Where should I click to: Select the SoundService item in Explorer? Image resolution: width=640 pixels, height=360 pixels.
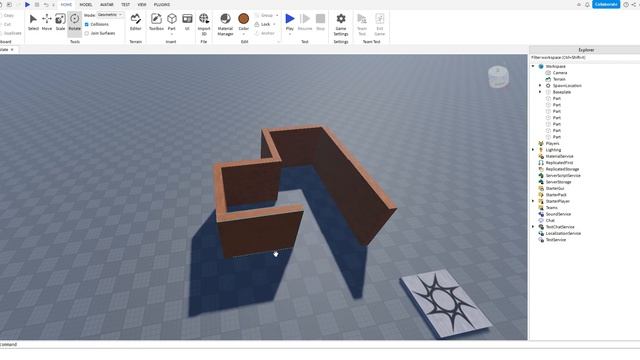[558, 214]
